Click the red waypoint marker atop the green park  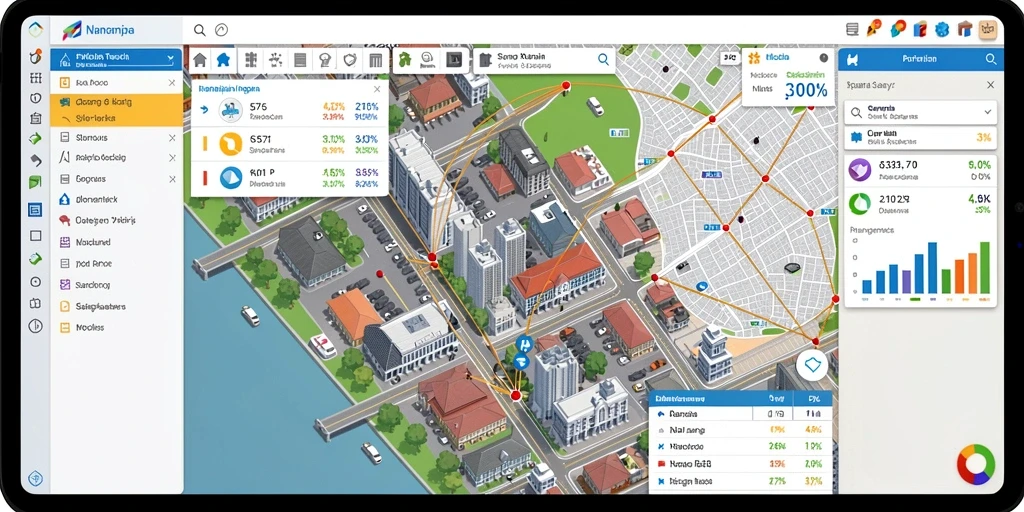[x=566, y=85]
